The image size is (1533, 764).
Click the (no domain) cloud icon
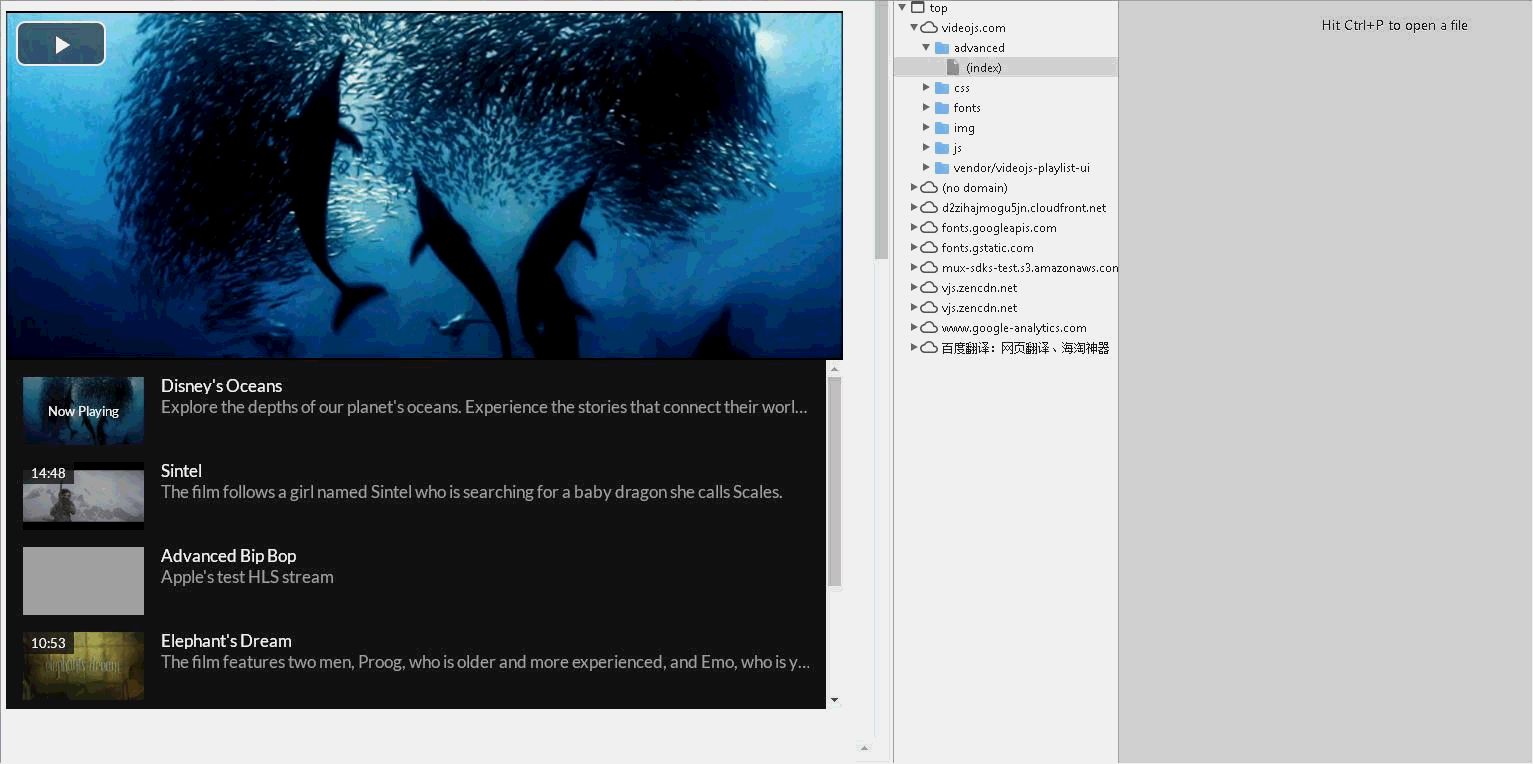tap(929, 188)
